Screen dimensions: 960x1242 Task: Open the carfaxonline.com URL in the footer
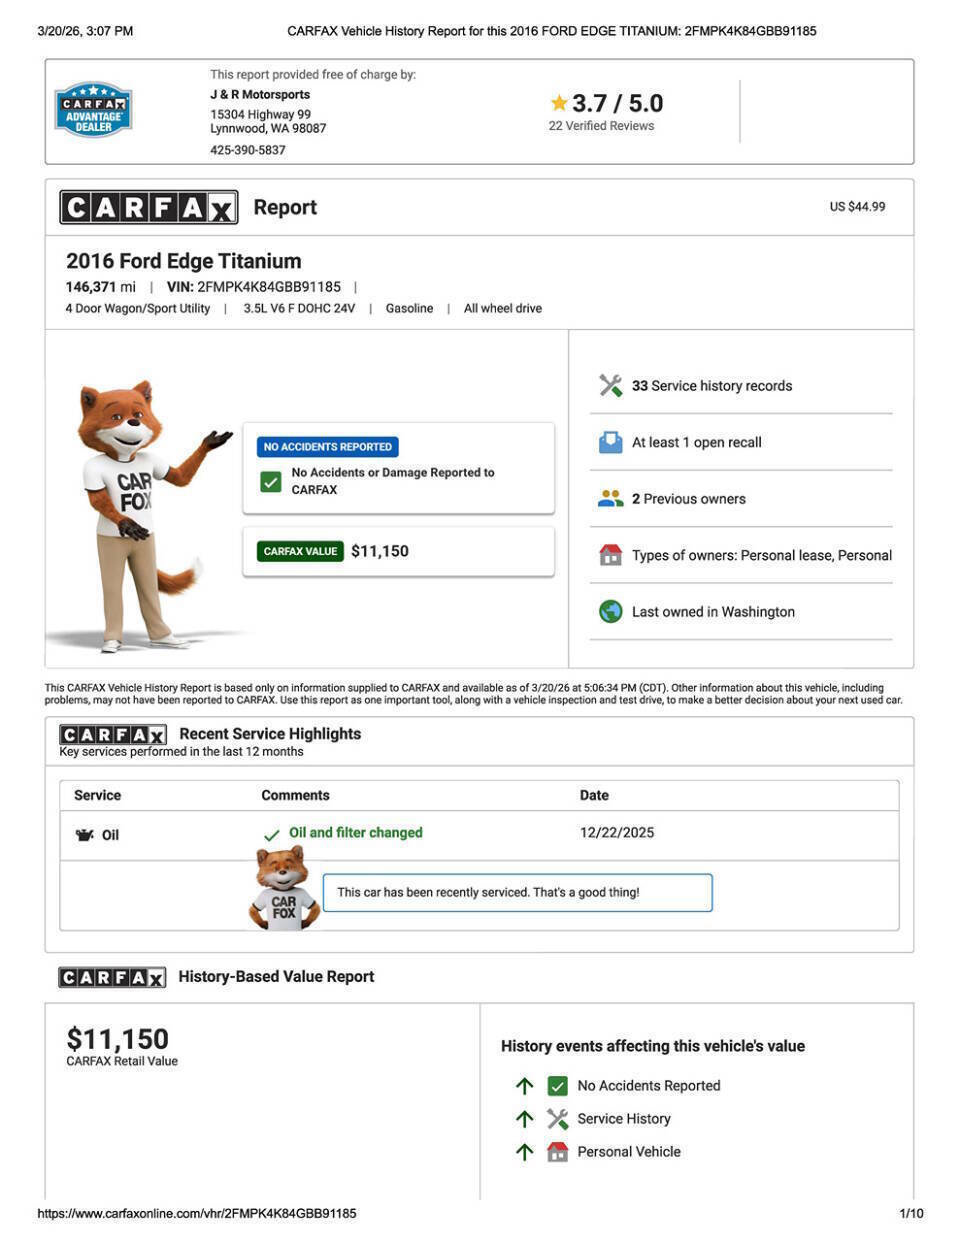click(197, 1213)
